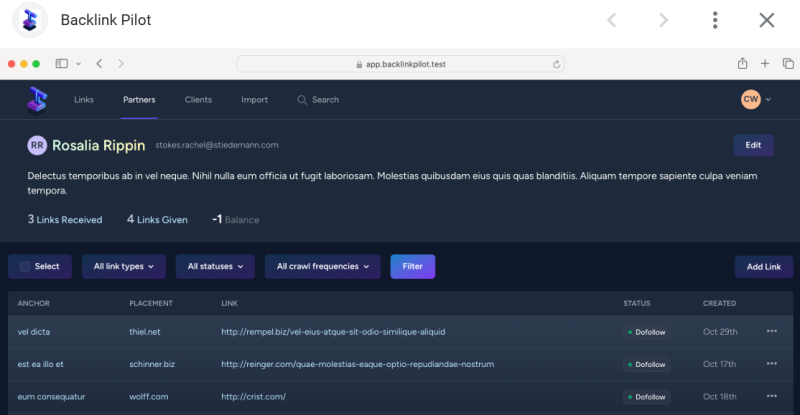The width and height of the screenshot is (800, 415).
Task: Click the 3 Links Received stat
Action: pyautogui.click(x=65, y=219)
